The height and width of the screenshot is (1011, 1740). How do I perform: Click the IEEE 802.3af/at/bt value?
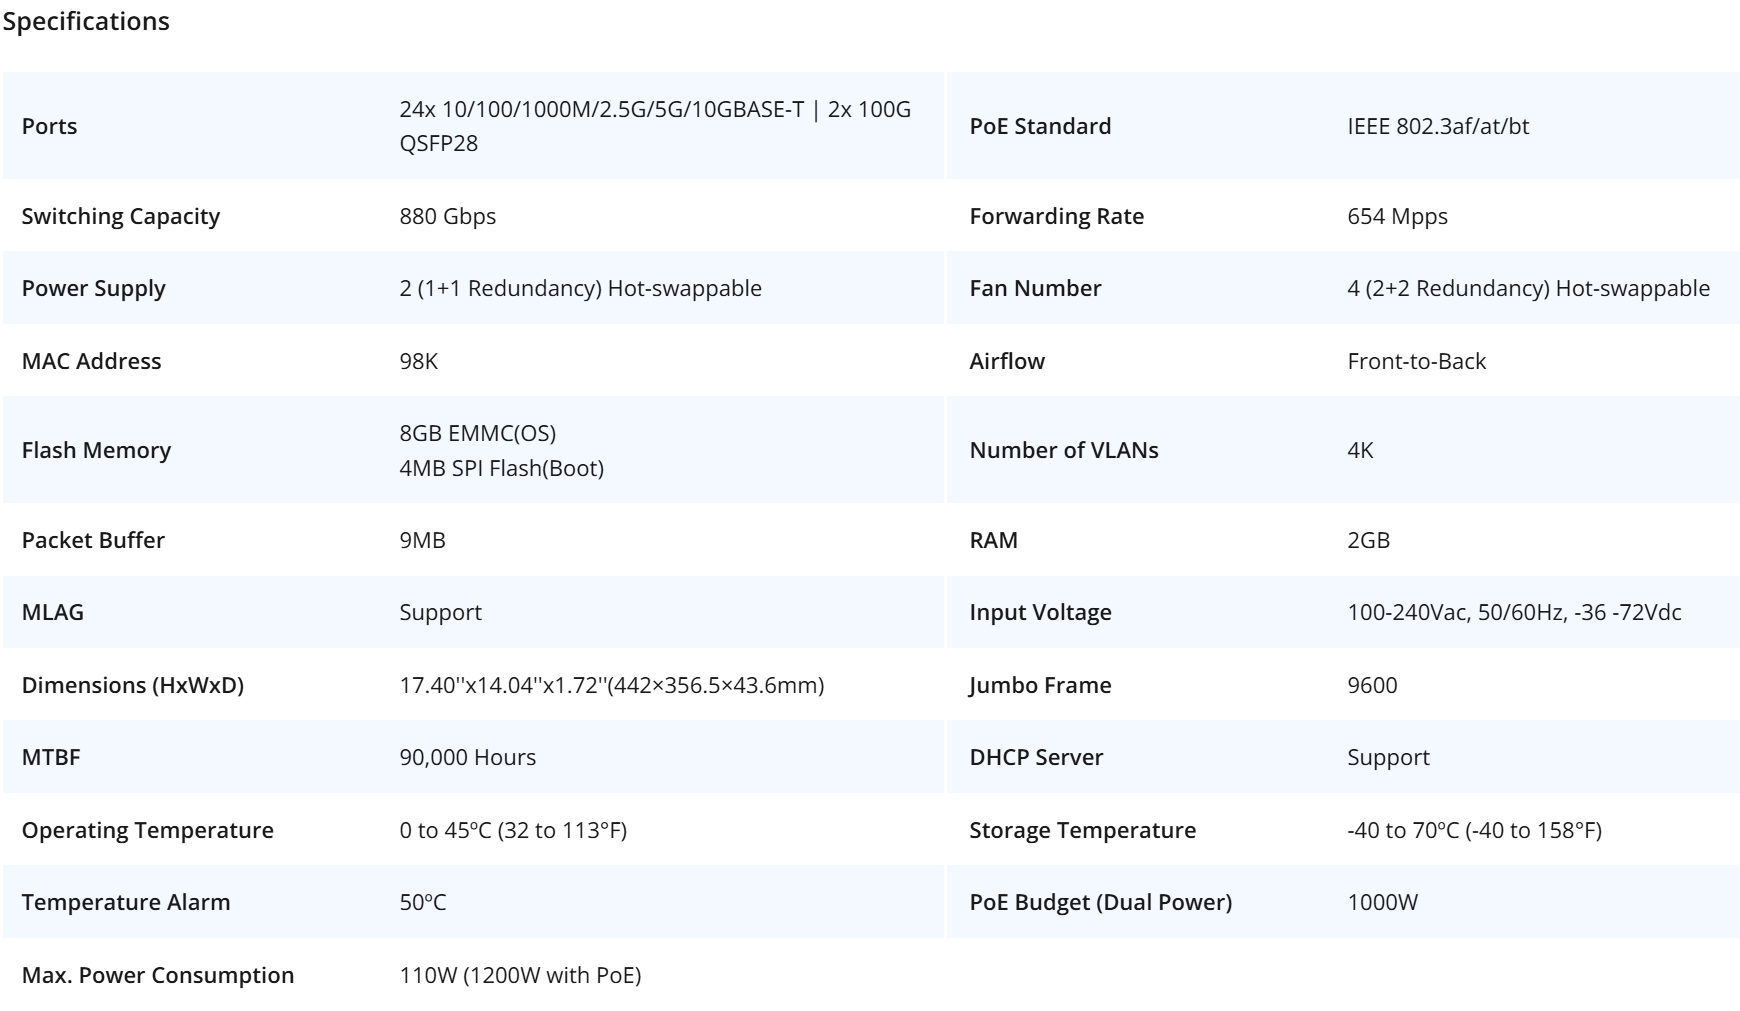1438,126
